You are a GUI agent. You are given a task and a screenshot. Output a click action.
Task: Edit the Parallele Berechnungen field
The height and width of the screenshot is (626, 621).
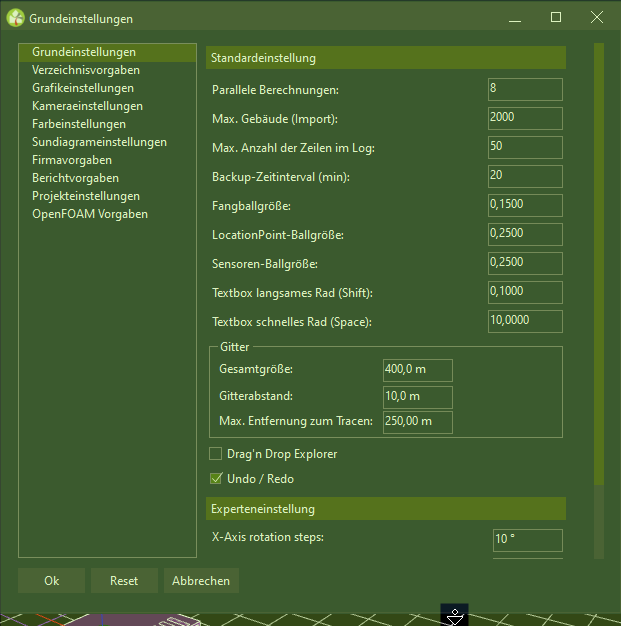[525, 89]
